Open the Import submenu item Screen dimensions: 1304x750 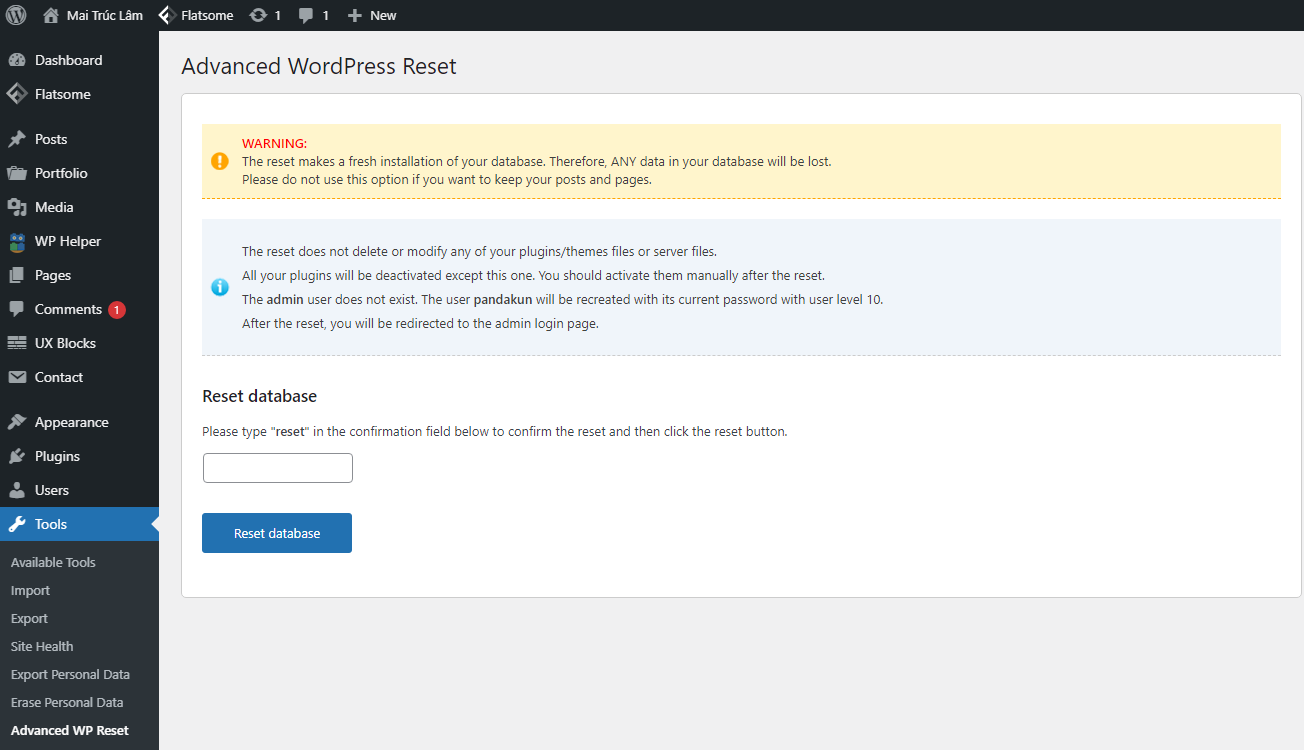pos(30,590)
